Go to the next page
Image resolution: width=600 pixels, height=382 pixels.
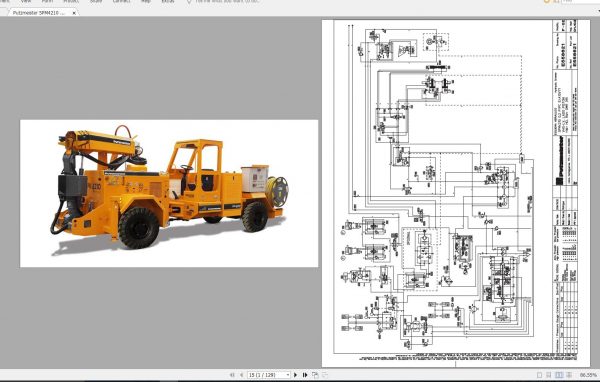pyautogui.click(x=295, y=375)
